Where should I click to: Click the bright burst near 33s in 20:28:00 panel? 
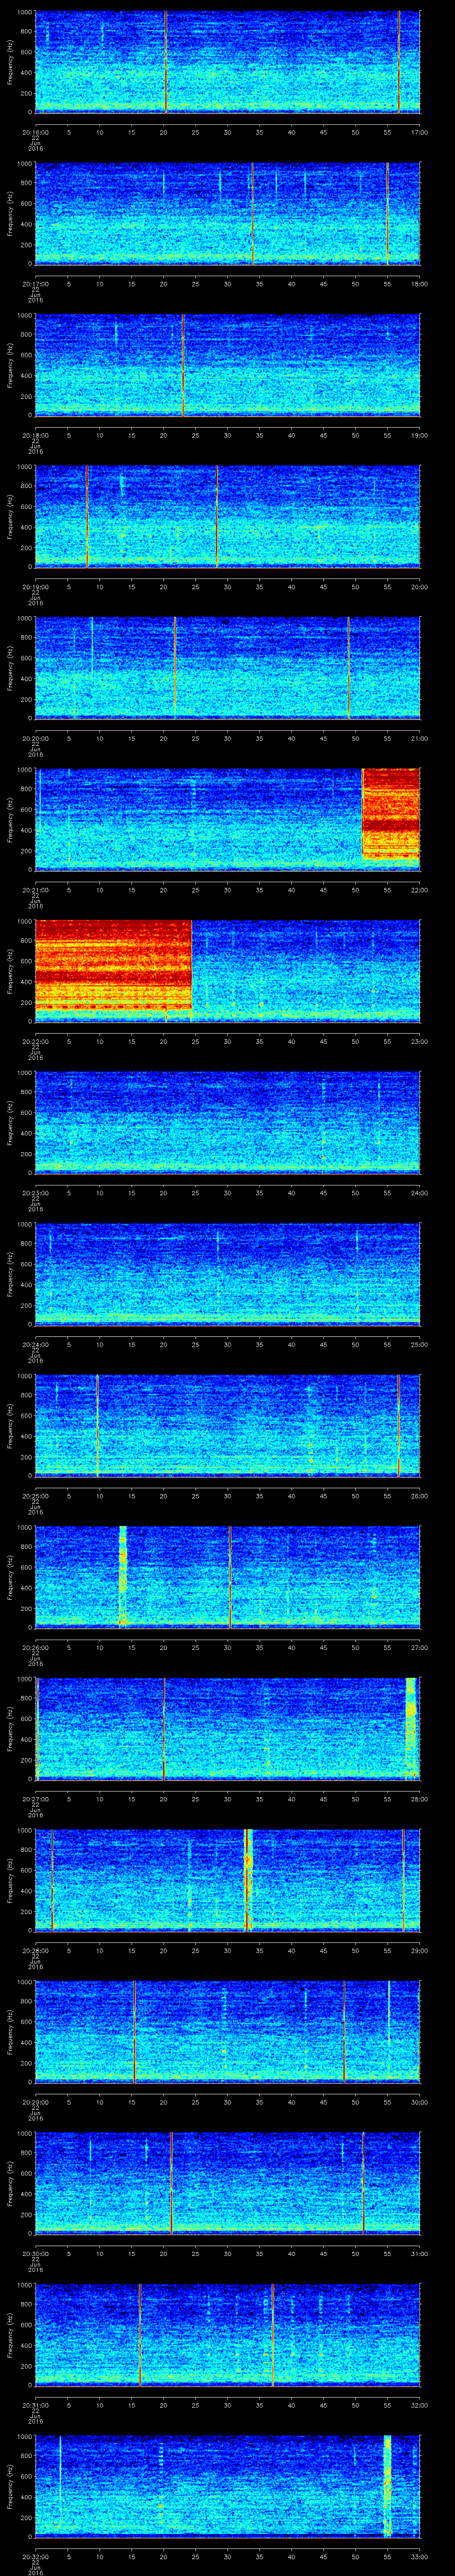click(x=248, y=1880)
